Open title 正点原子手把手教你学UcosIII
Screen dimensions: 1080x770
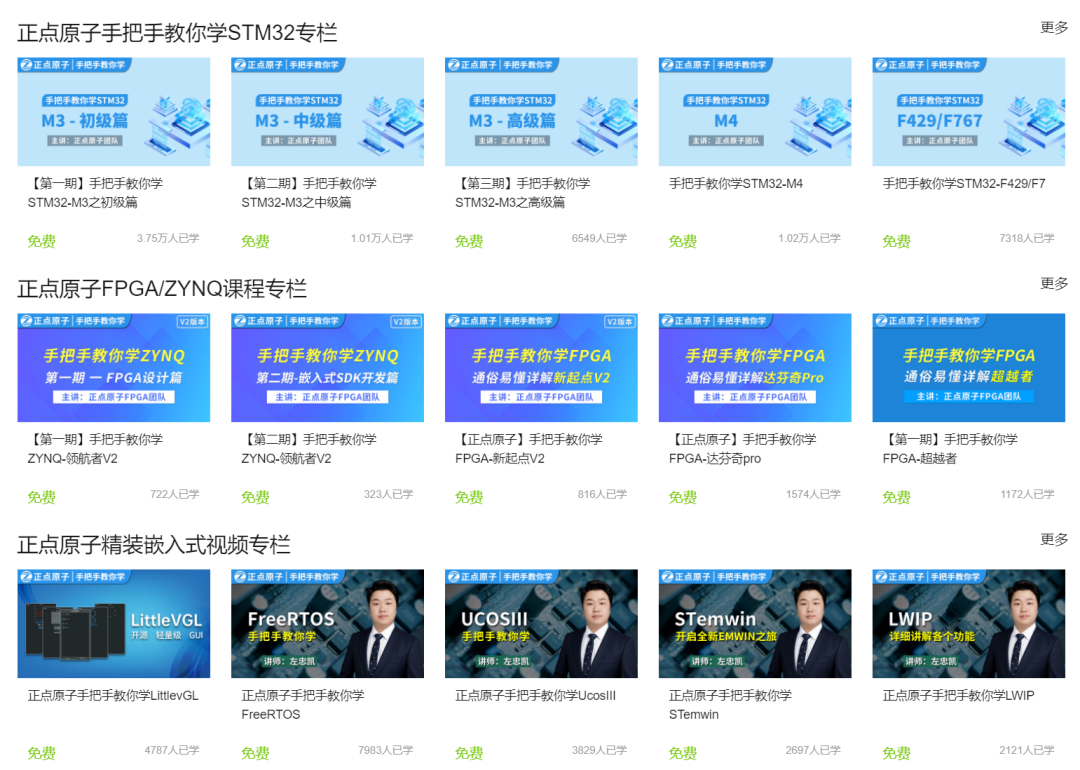point(535,696)
